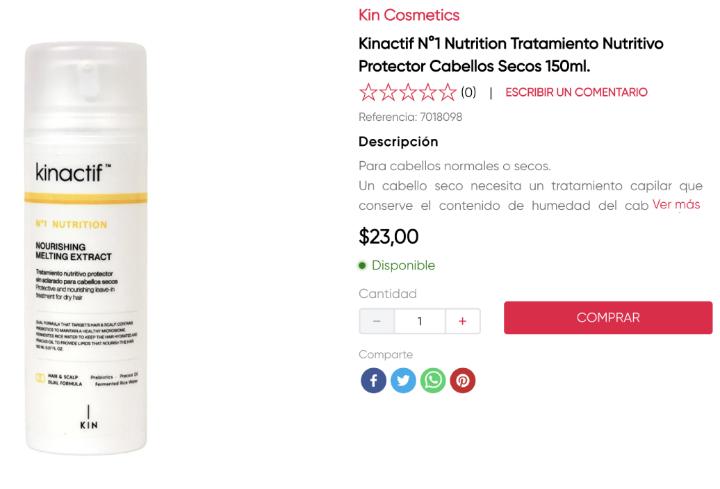The width and height of the screenshot is (720, 489).
Task: Rate product with third star
Action: pos(408,92)
